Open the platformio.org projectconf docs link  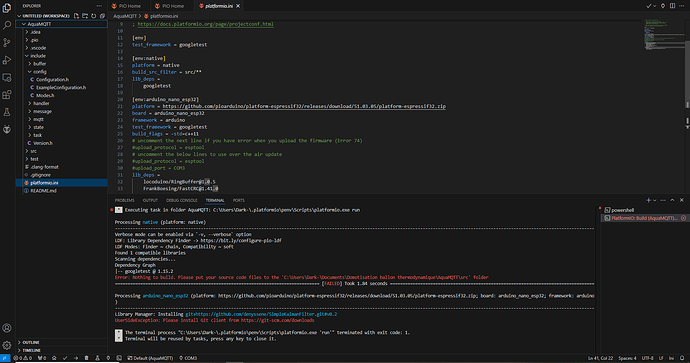click(206, 24)
